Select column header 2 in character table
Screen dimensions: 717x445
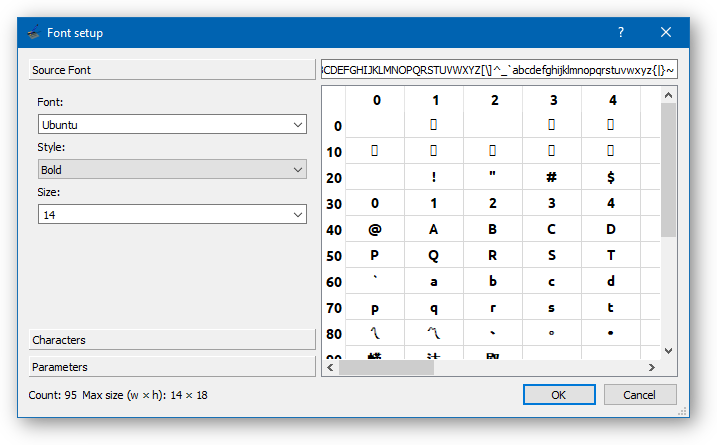tap(493, 101)
